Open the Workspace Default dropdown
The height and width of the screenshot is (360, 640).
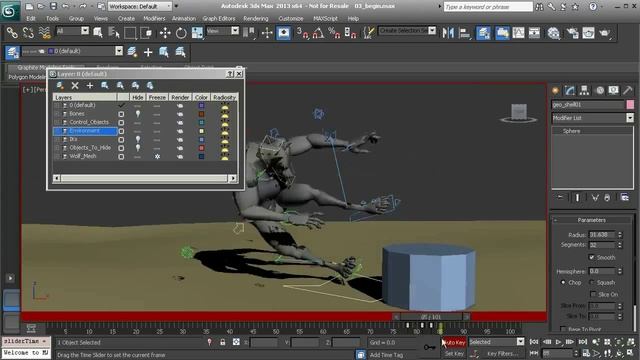click(x=140, y=6)
